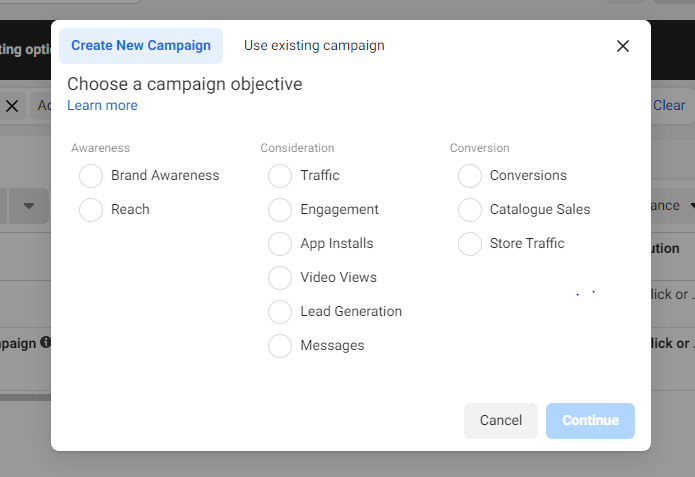Viewport: 695px width, 477px height.
Task: Choose the Traffic objective
Action: (x=280, y=176)
